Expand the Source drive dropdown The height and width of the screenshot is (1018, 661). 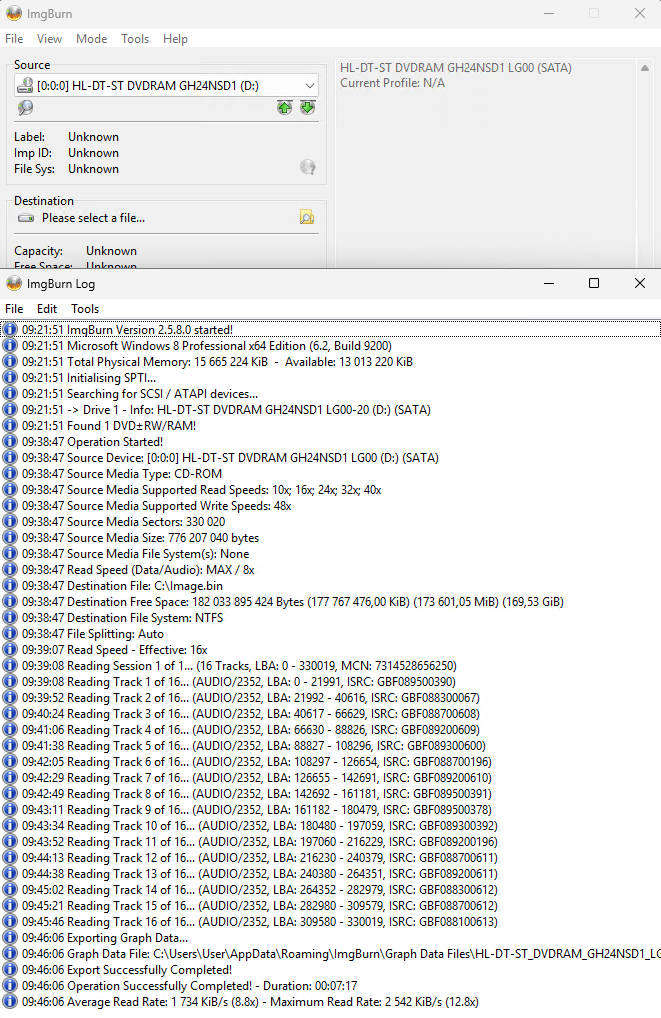tap(309, 86)
